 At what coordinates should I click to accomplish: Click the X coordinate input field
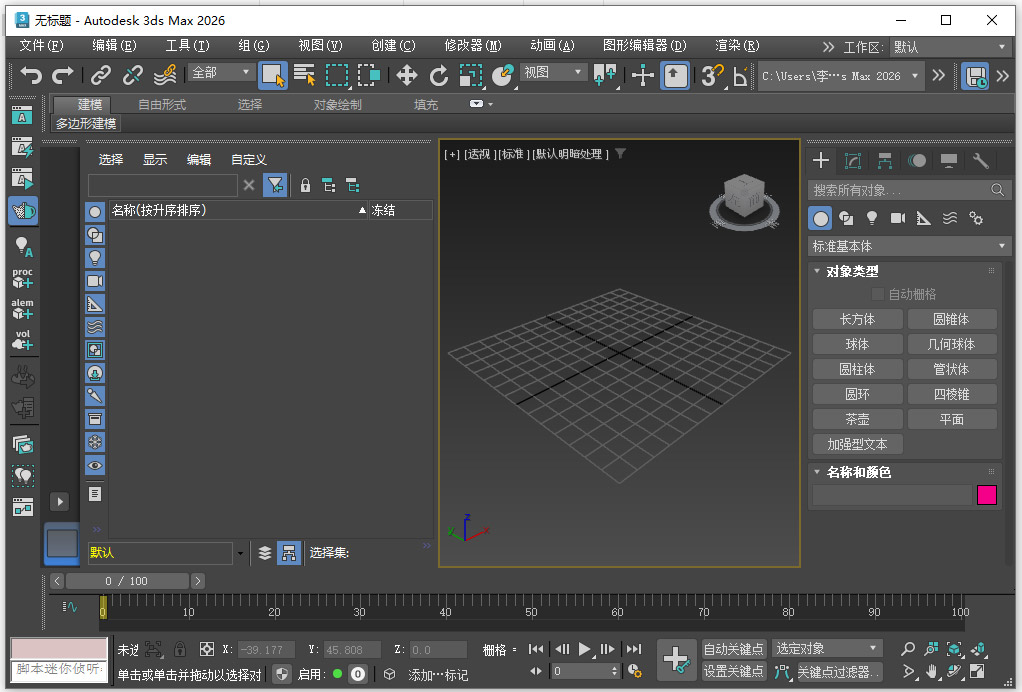[x=265, y=648]
